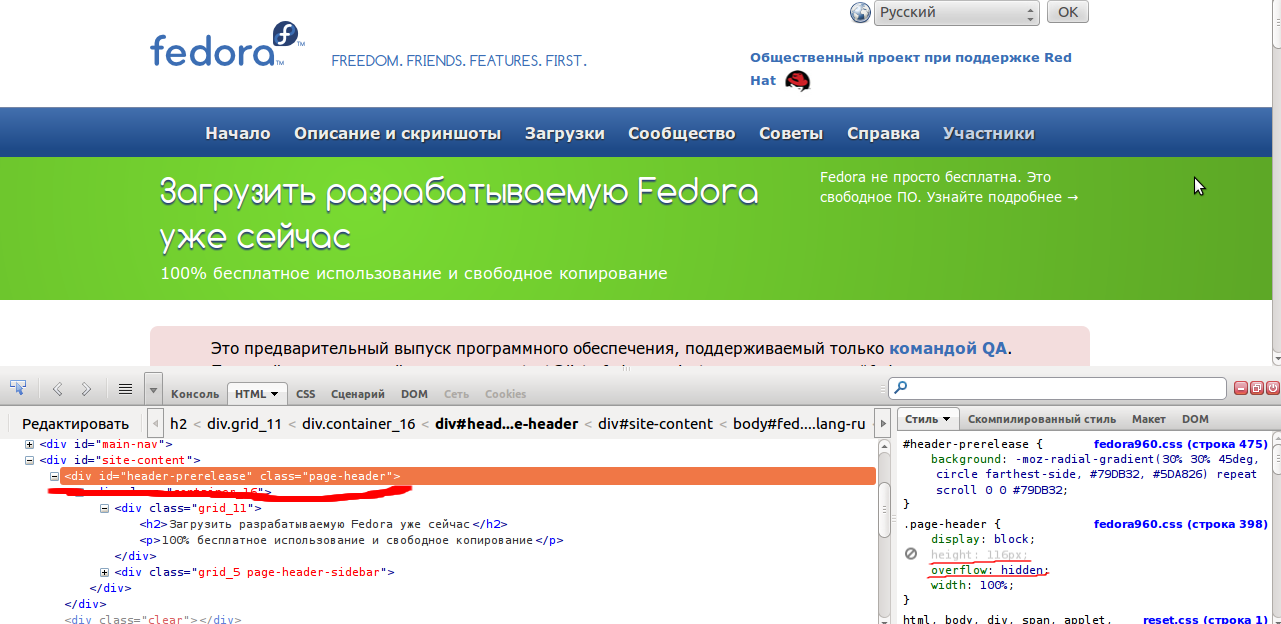Screen dimensions: 1281x624
Task: Select the h2 breadcrumb item
Action: [x=179, y=424]
